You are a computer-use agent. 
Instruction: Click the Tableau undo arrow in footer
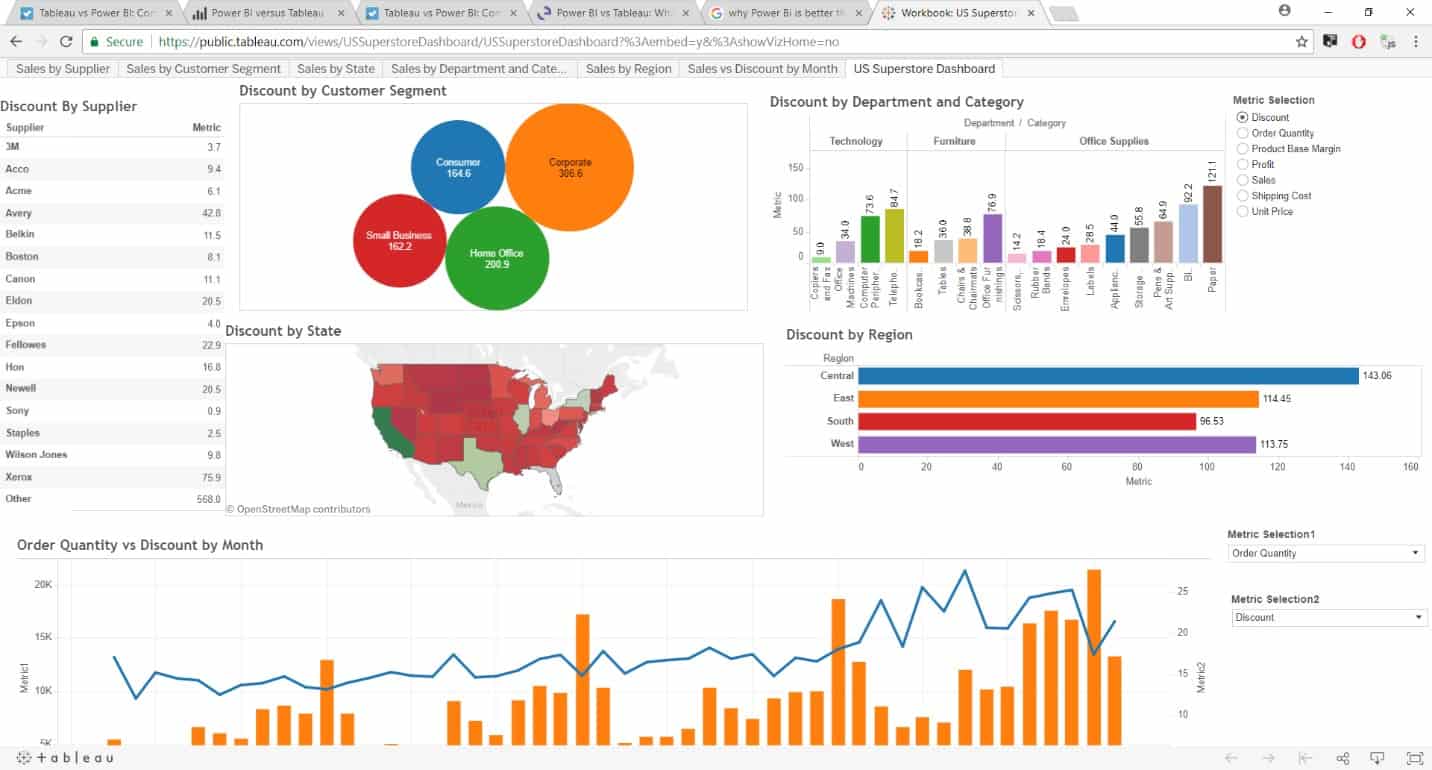click(x=1231, y=758)
